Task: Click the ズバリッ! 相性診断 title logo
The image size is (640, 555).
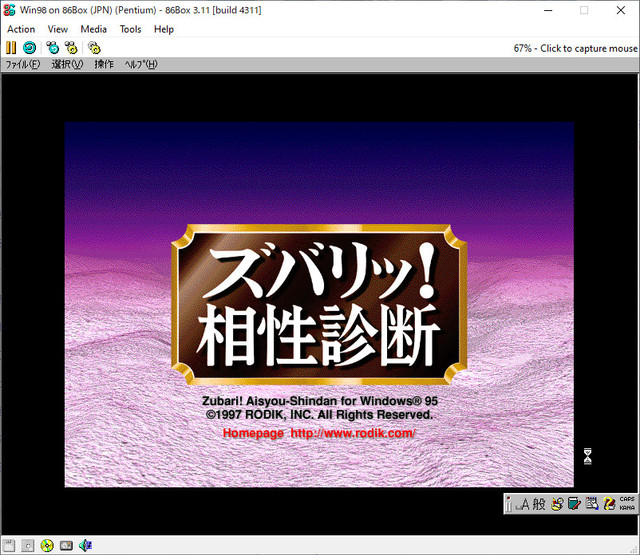Action: [319, 304]
